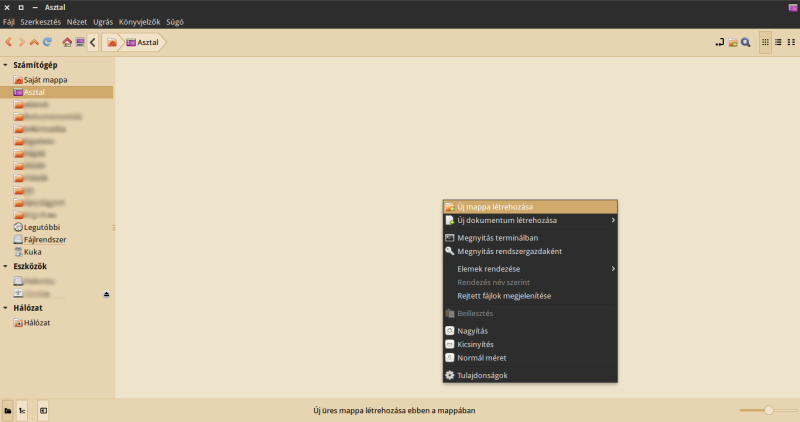Viewport: 800px width, 422px height.
Task: Open the Súgó menu
Action: [175, 22]
